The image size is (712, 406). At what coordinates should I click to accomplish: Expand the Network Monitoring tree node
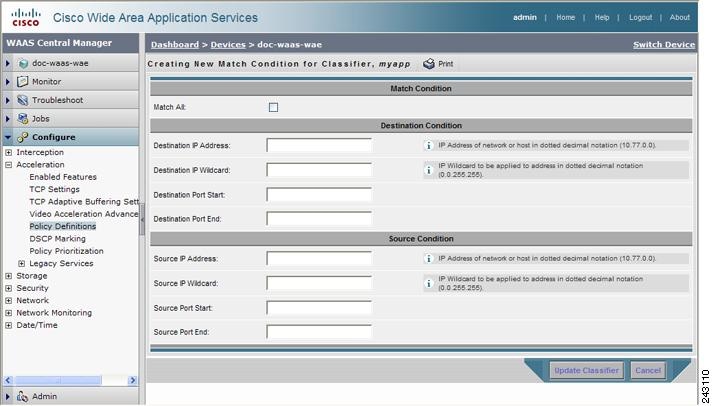click(x=9, y=313)
